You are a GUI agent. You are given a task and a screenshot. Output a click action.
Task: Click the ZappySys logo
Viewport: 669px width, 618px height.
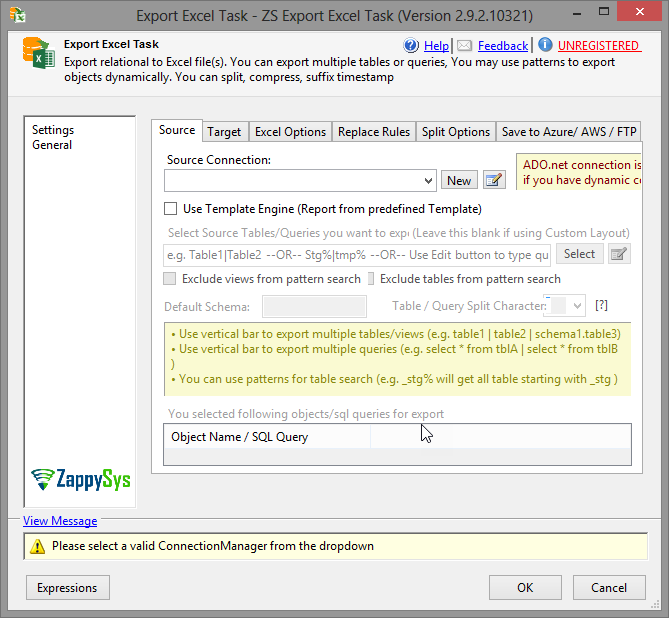coord(81,480)
